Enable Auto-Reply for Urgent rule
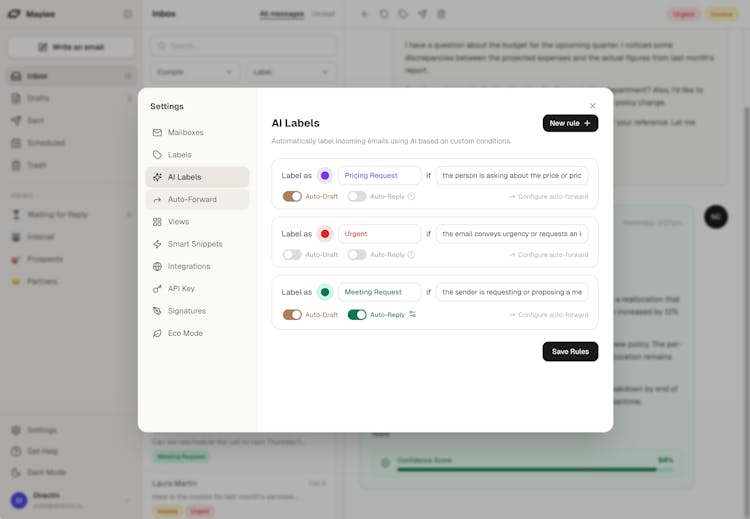Viewport: 750px width, 519px height. click(x=357, y=254)
